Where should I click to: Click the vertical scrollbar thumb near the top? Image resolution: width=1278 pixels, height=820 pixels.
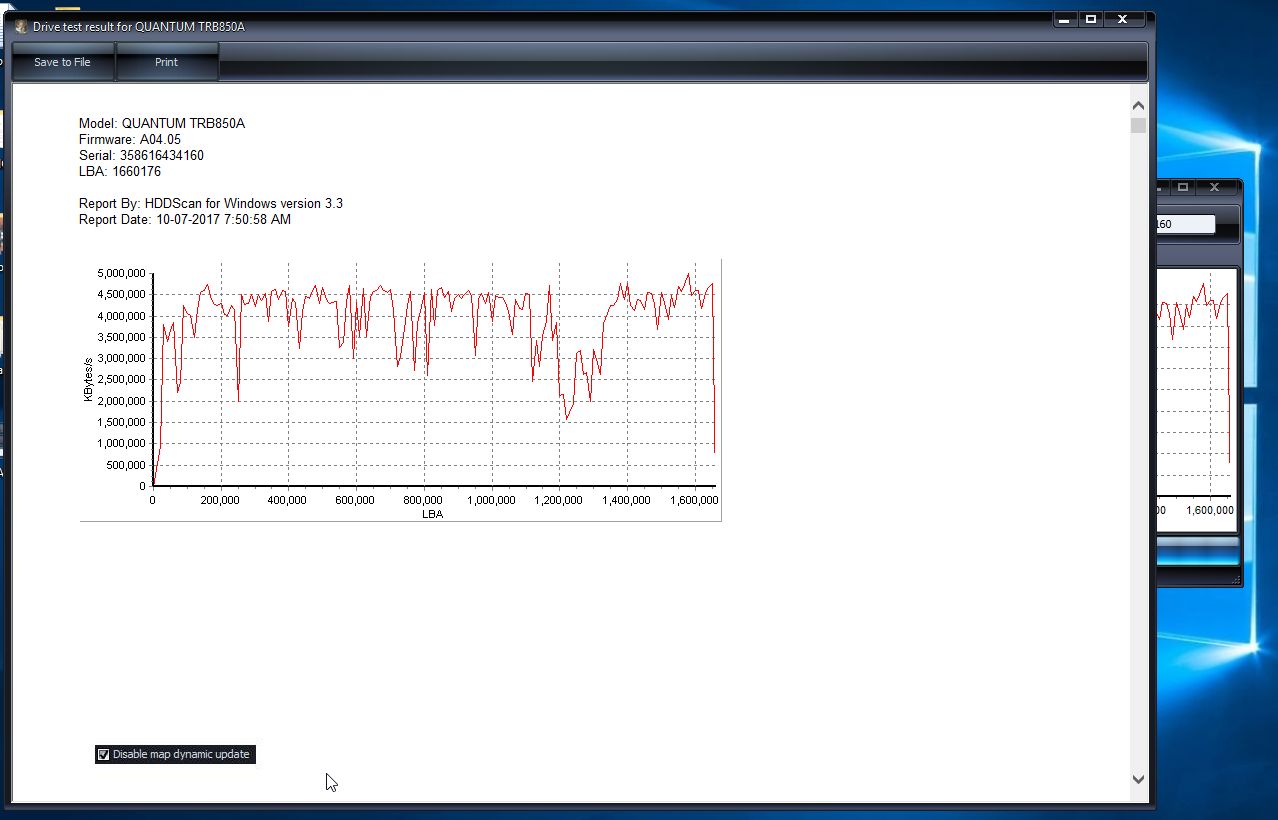tap(1138, 125)
